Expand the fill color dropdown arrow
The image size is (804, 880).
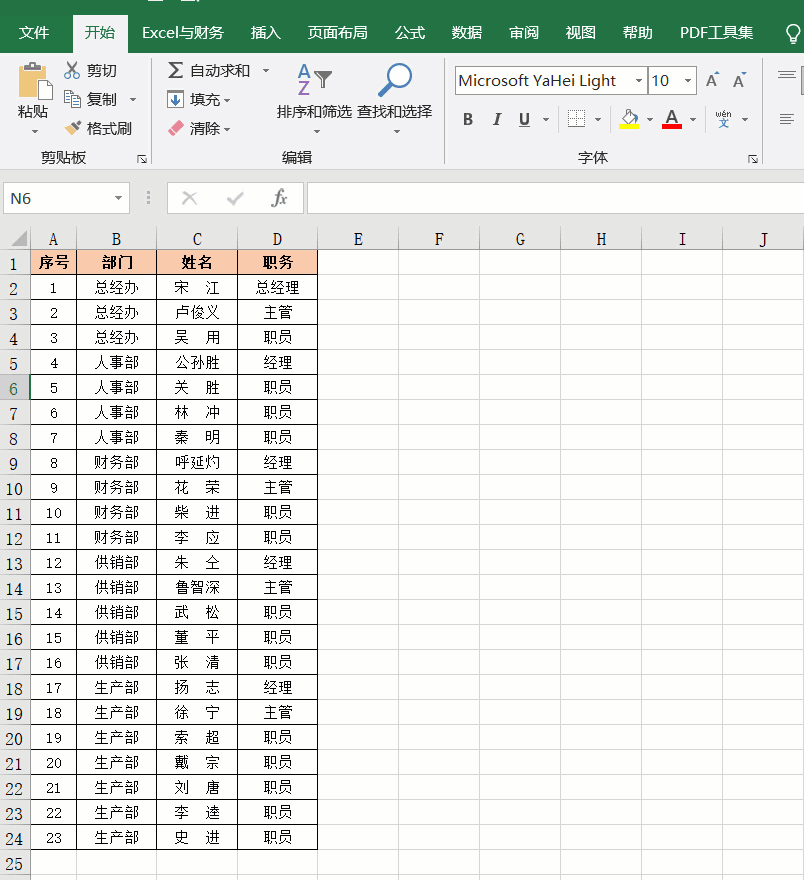click(x=650, y=120)
